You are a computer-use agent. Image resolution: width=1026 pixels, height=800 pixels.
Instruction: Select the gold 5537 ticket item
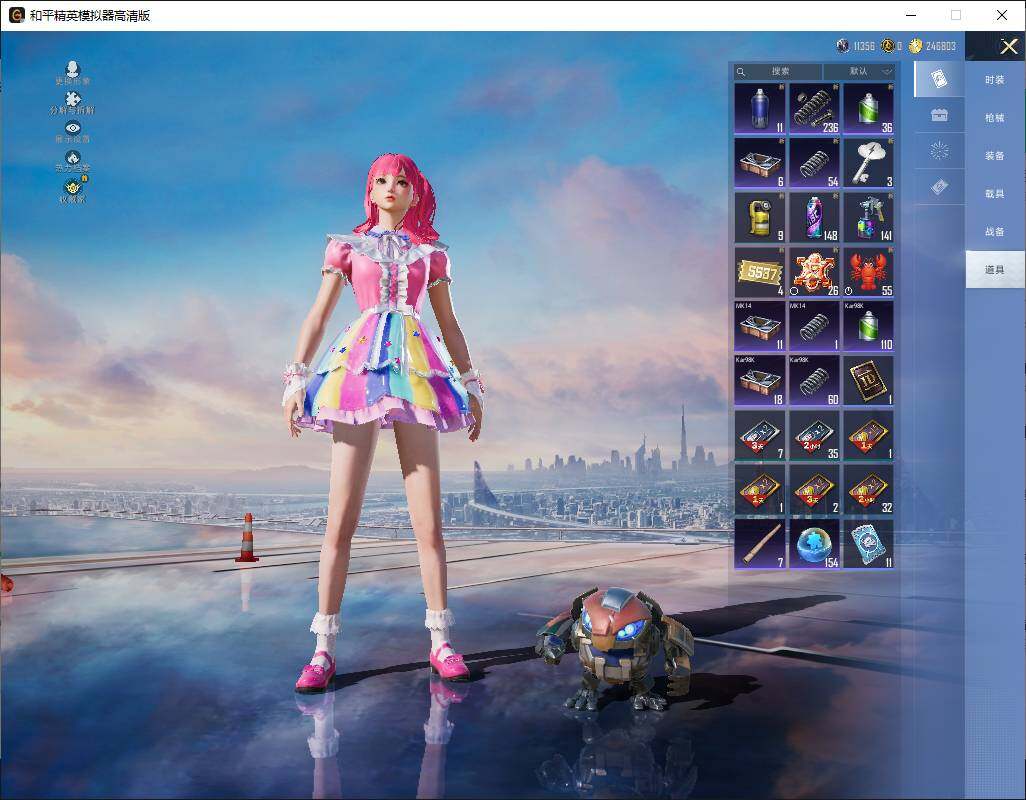click(x=760, y=272)
